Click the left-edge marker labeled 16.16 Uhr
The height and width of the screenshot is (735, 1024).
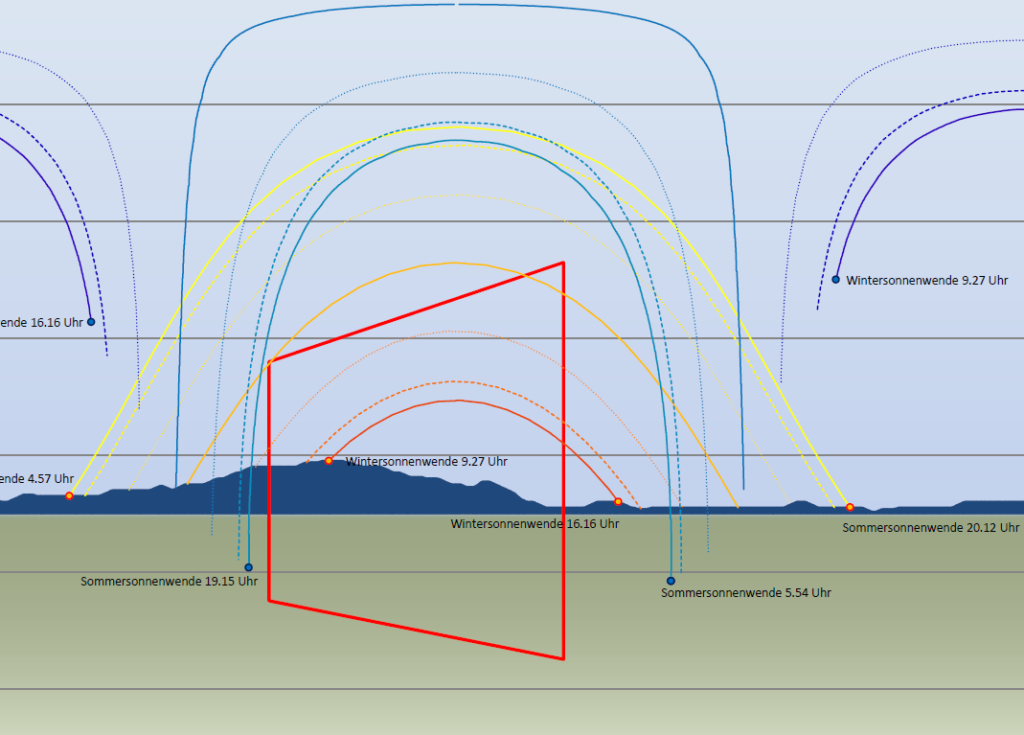[89, 322]
